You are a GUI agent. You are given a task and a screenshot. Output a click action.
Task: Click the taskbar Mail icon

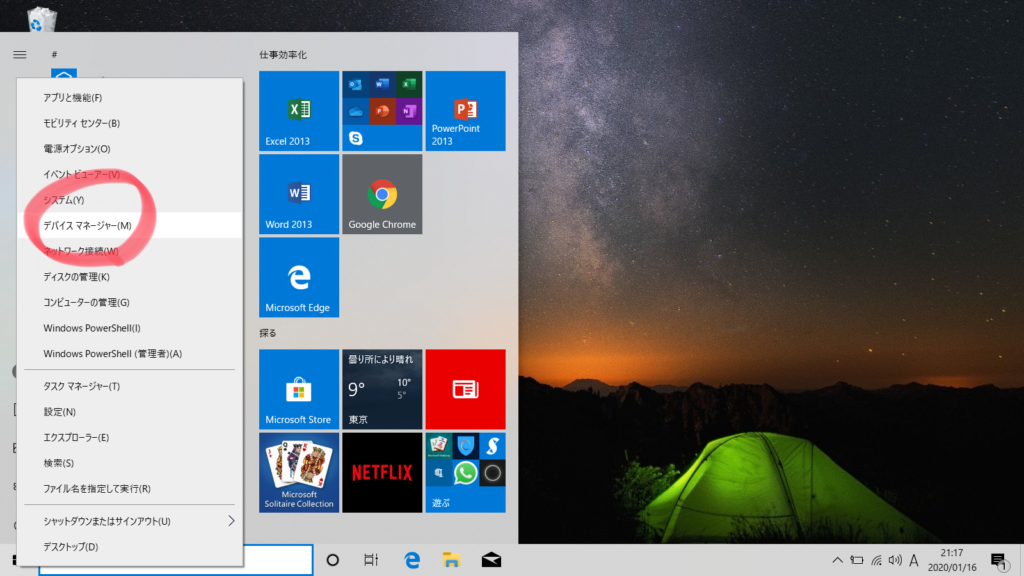[x=491, y=560]
